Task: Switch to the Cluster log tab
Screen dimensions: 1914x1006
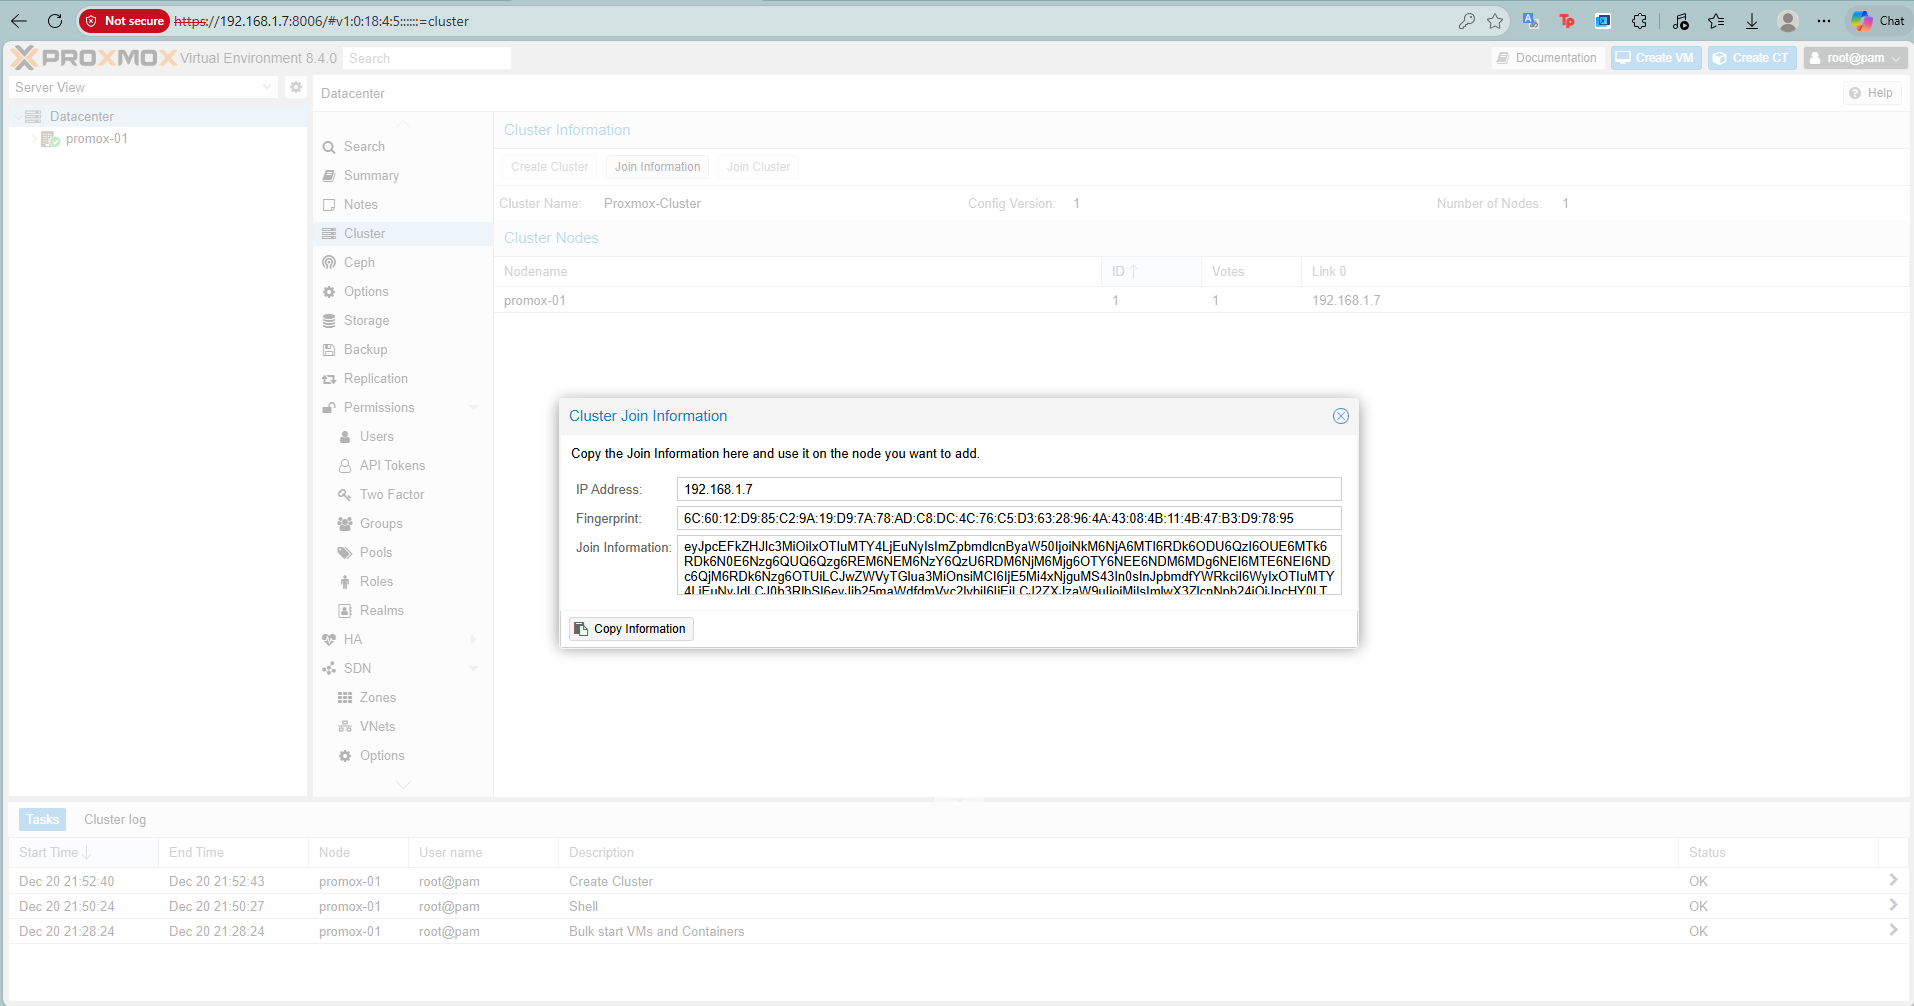Action: pos(115,820)
